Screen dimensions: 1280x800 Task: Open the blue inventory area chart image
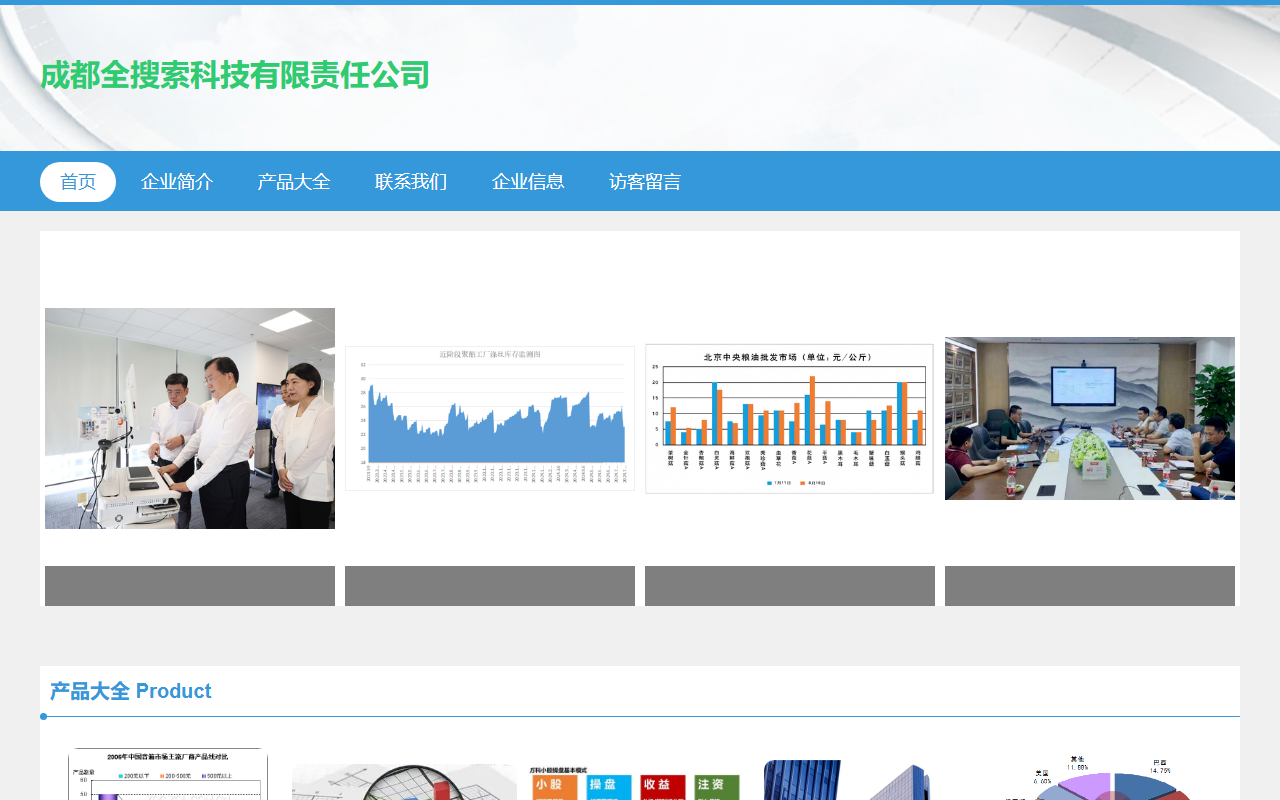point(490,418)
